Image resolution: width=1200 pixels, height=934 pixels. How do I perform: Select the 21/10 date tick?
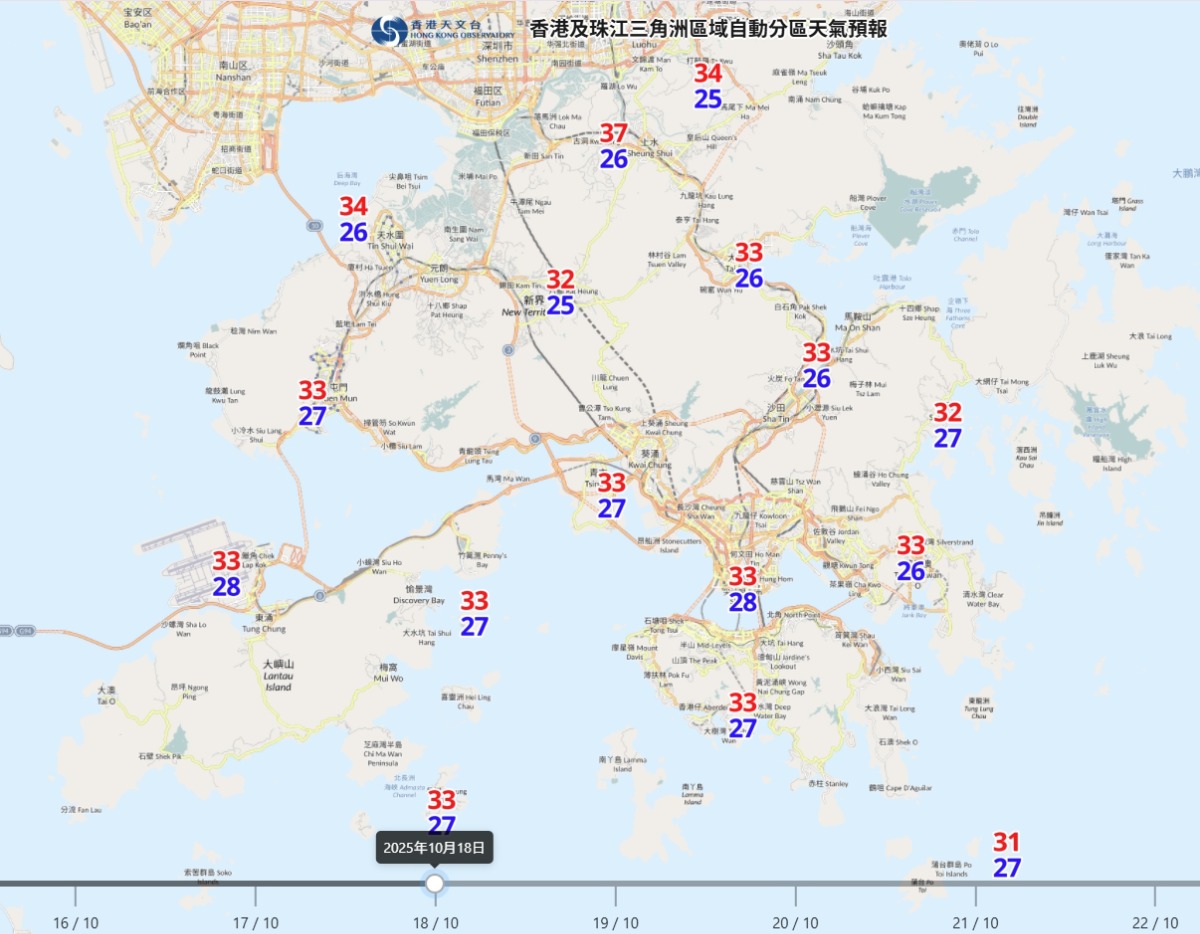(975, 922)
